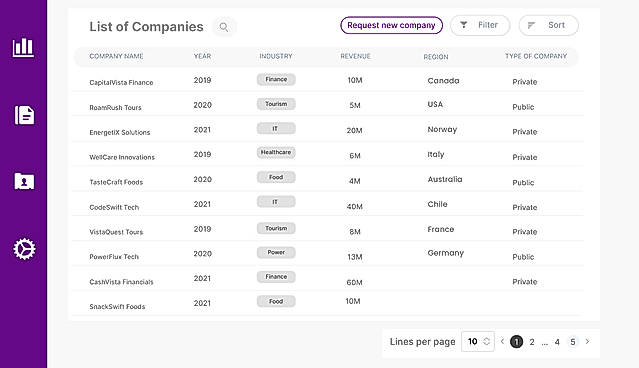The image size is (639, 368).
Task: Select the WellCare Innovations company name
Action: 122,157
